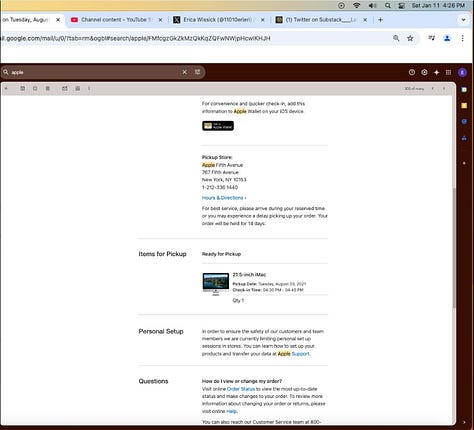Click the screen recording menu bar icon
474x430 pixels.
coord(341,5)
